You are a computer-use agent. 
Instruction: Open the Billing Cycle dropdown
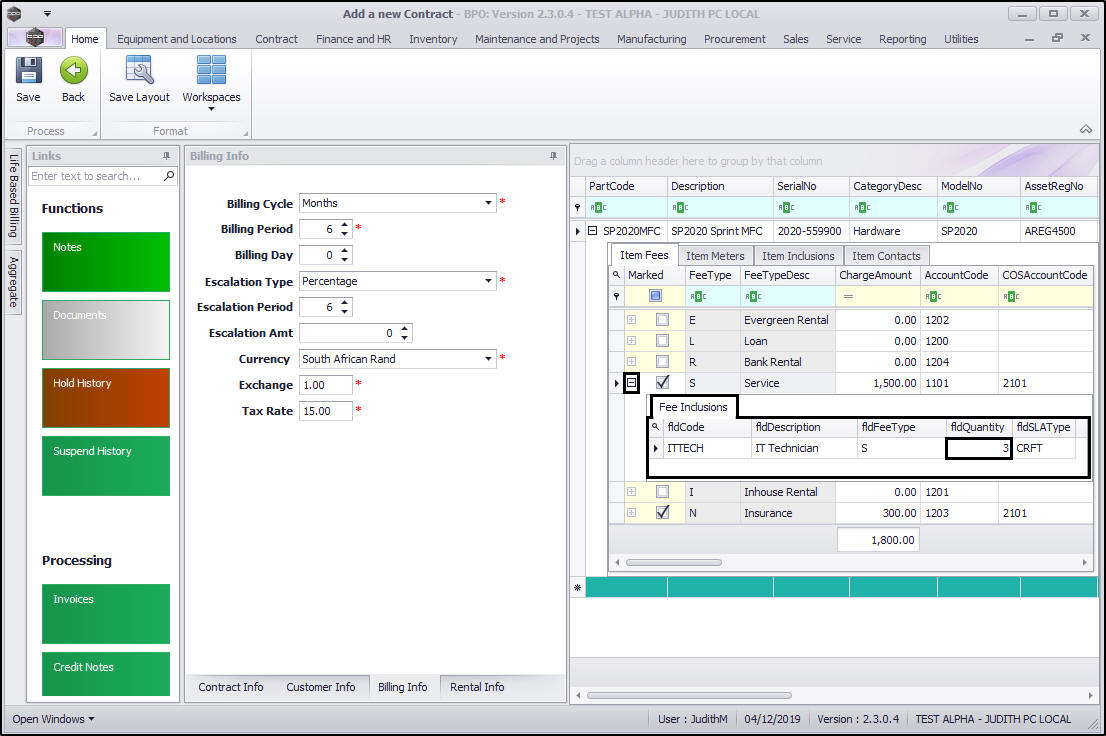point(489,203)
